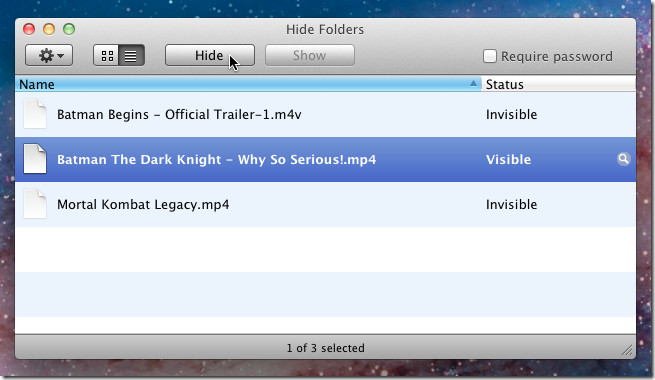Click file icon of Batman Begins trailer
Screen dimensions: 655x380
pyautogui.click(x=35, y=114)
